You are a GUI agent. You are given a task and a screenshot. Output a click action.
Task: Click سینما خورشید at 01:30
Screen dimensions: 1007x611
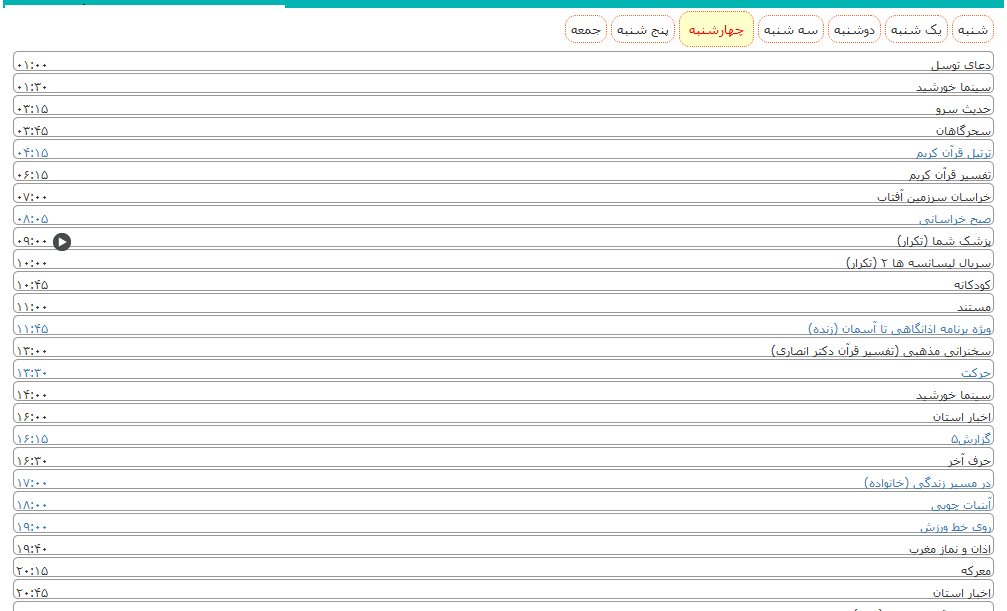(x=954, y=87)
